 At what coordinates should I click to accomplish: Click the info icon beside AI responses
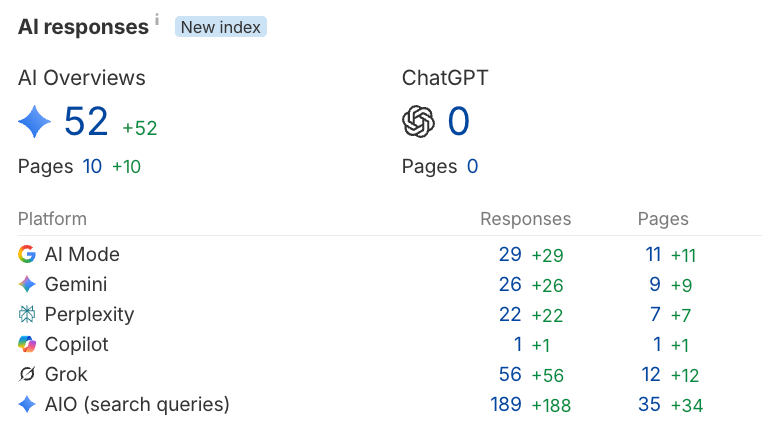pos(157,20)
